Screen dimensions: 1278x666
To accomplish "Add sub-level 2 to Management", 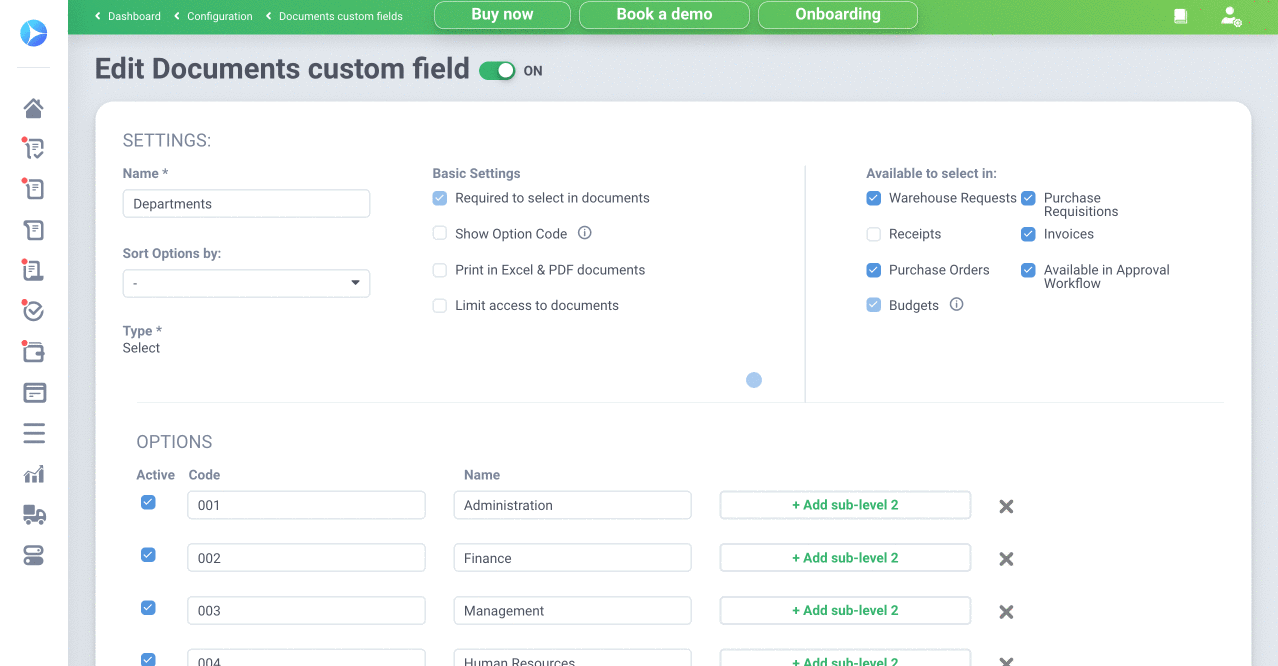I will pyautogui.click(x=845, y=611).
